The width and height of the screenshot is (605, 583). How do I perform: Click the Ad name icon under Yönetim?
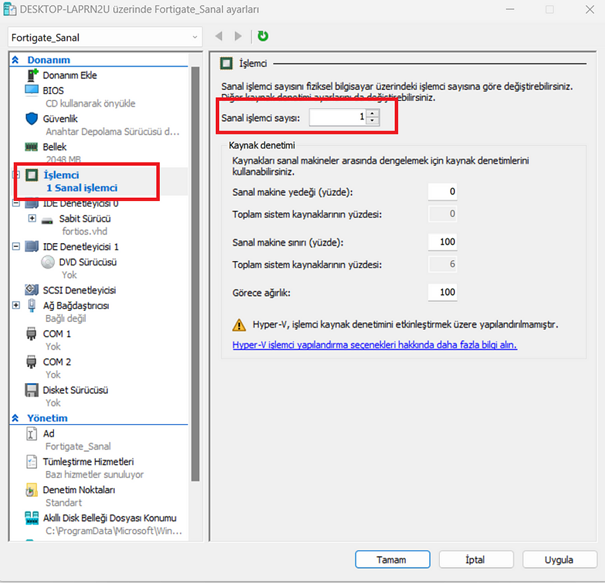point(32,434)
